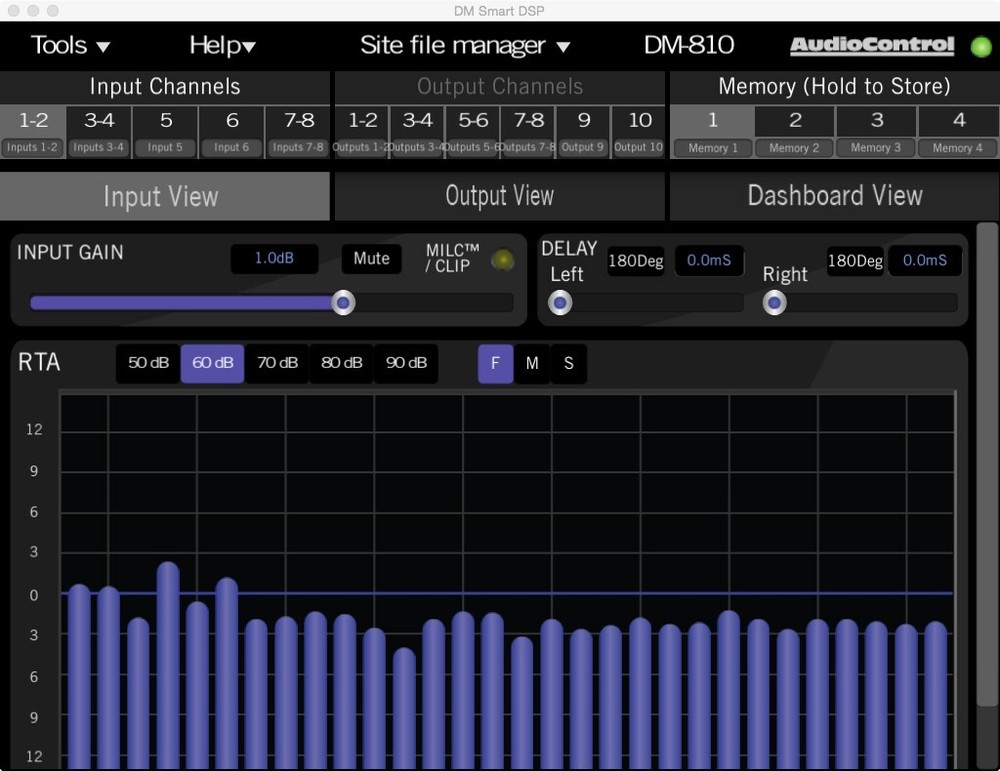Select RTA speed S
This screenshot has height=771, width=1000.
click(568, 363)
